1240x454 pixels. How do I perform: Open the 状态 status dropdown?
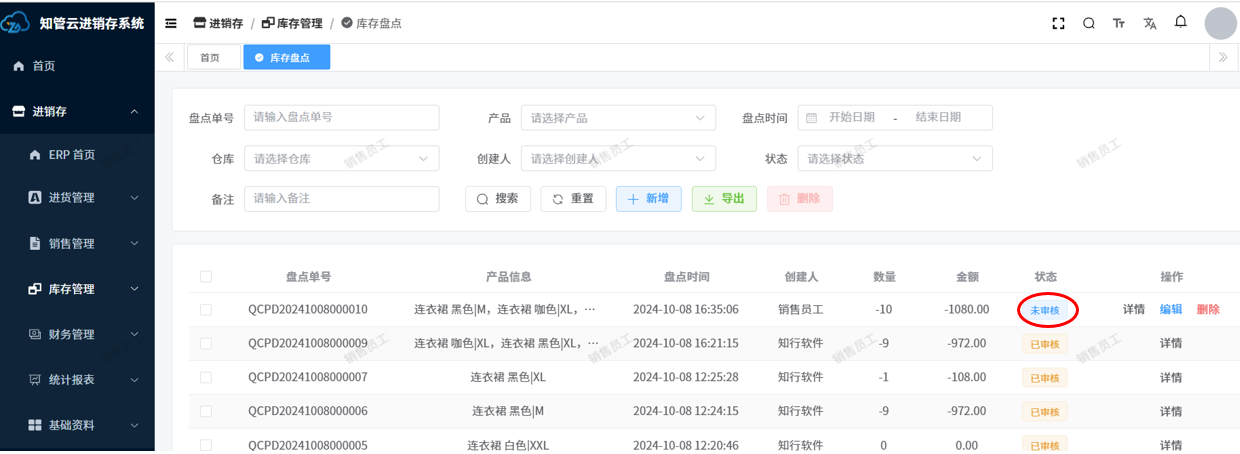click(x=894, y=159)
